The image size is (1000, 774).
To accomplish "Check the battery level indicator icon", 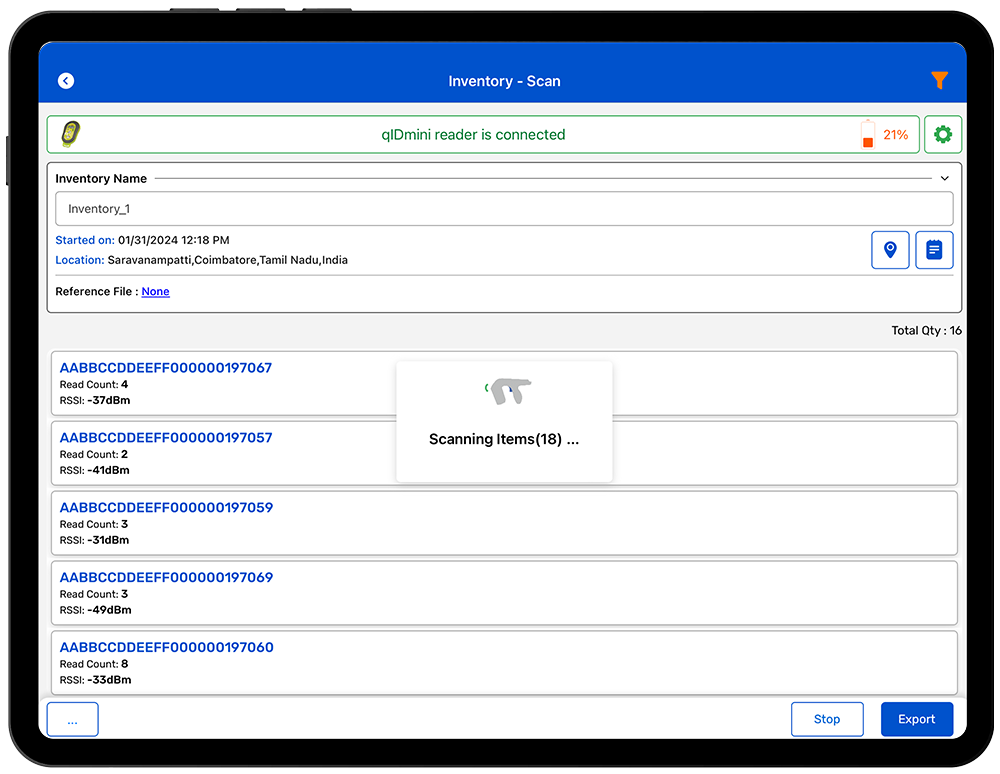I will (867, 135).
